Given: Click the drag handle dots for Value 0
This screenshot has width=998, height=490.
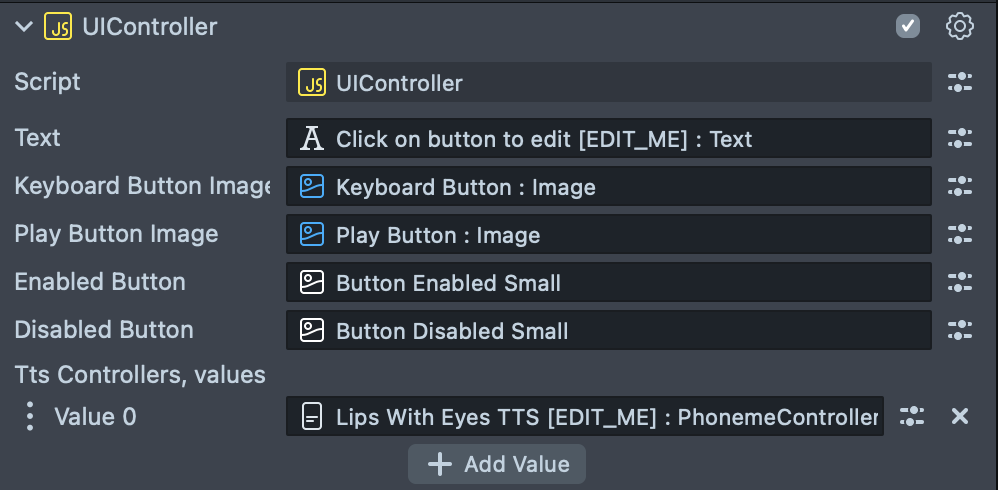Looking at the screenshot, I should (x=30, y=417).
